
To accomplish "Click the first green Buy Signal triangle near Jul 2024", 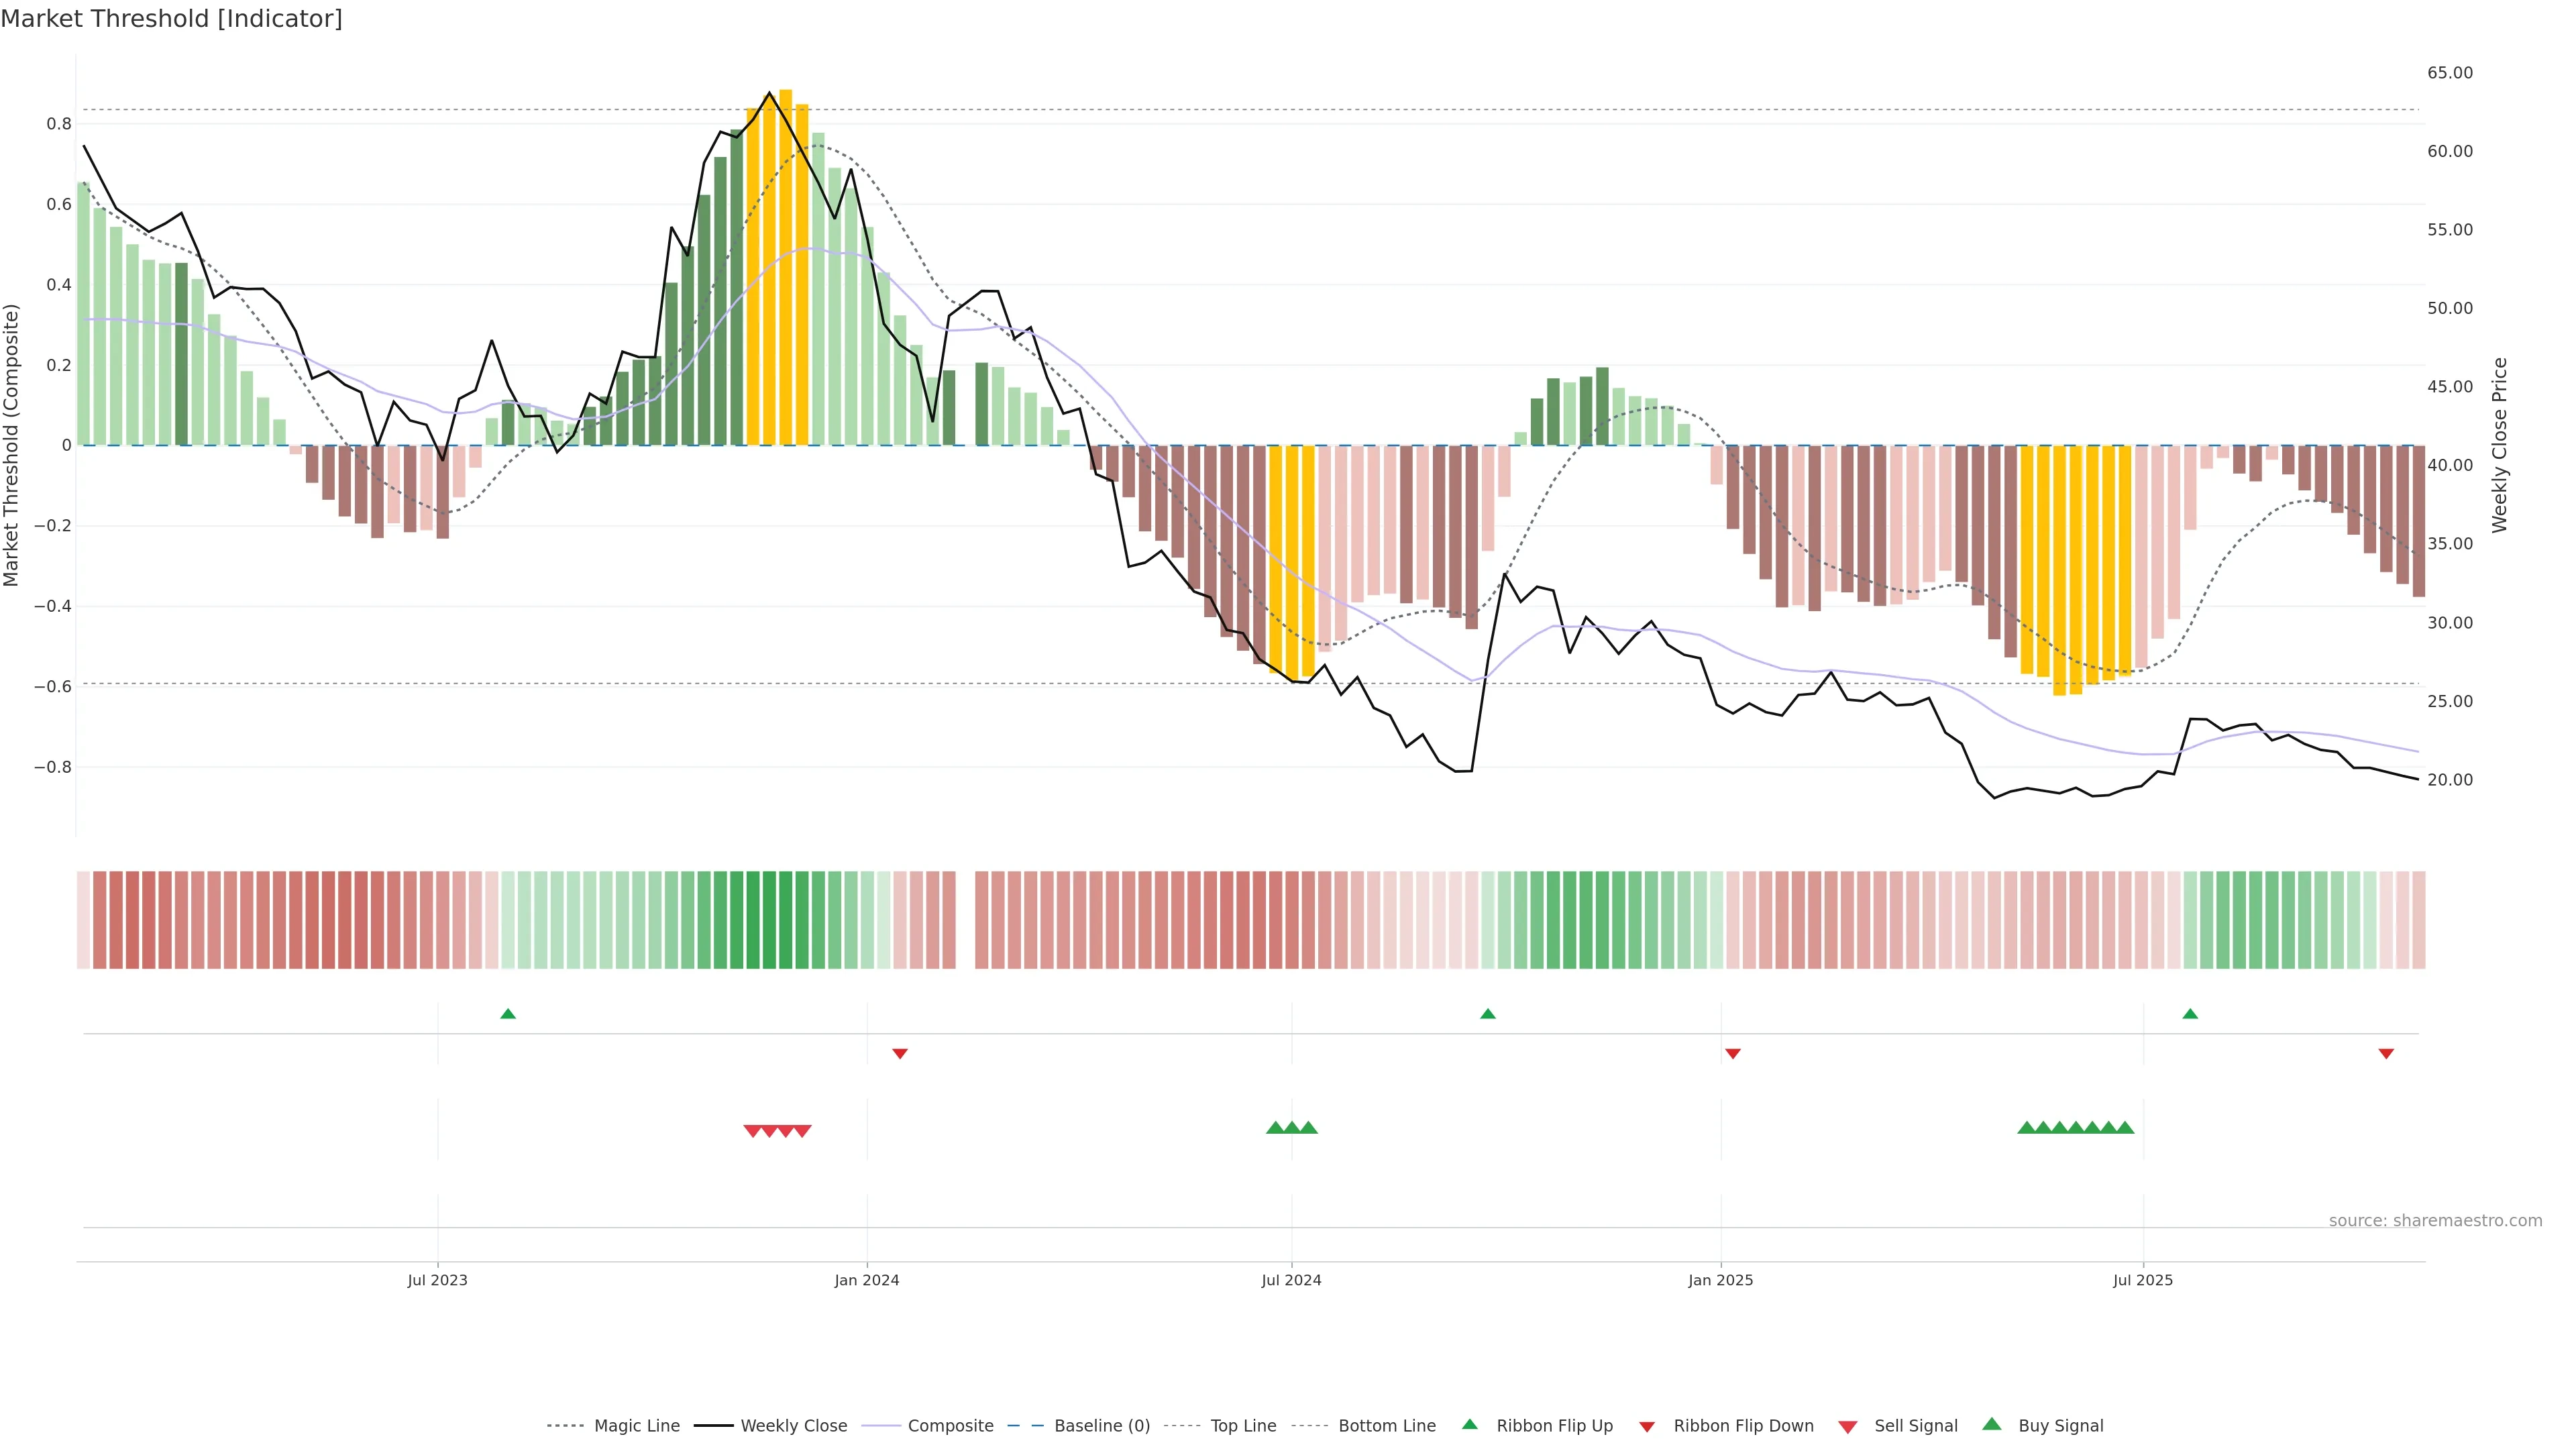I will [x=1275, y=1128].
